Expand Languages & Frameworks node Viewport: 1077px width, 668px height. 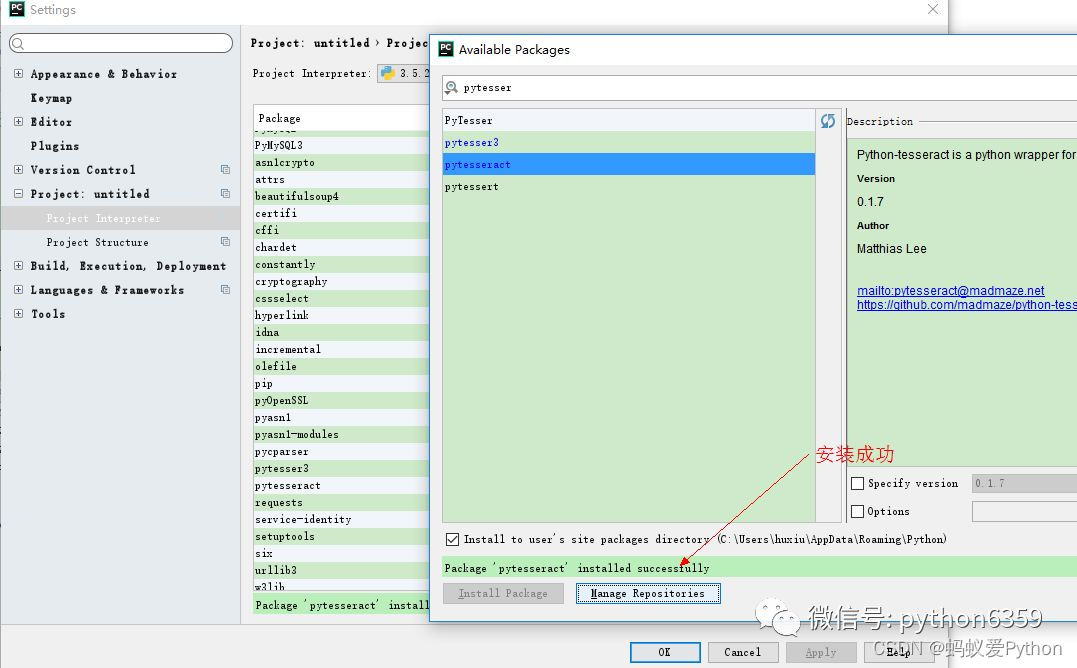click(19, 290)
